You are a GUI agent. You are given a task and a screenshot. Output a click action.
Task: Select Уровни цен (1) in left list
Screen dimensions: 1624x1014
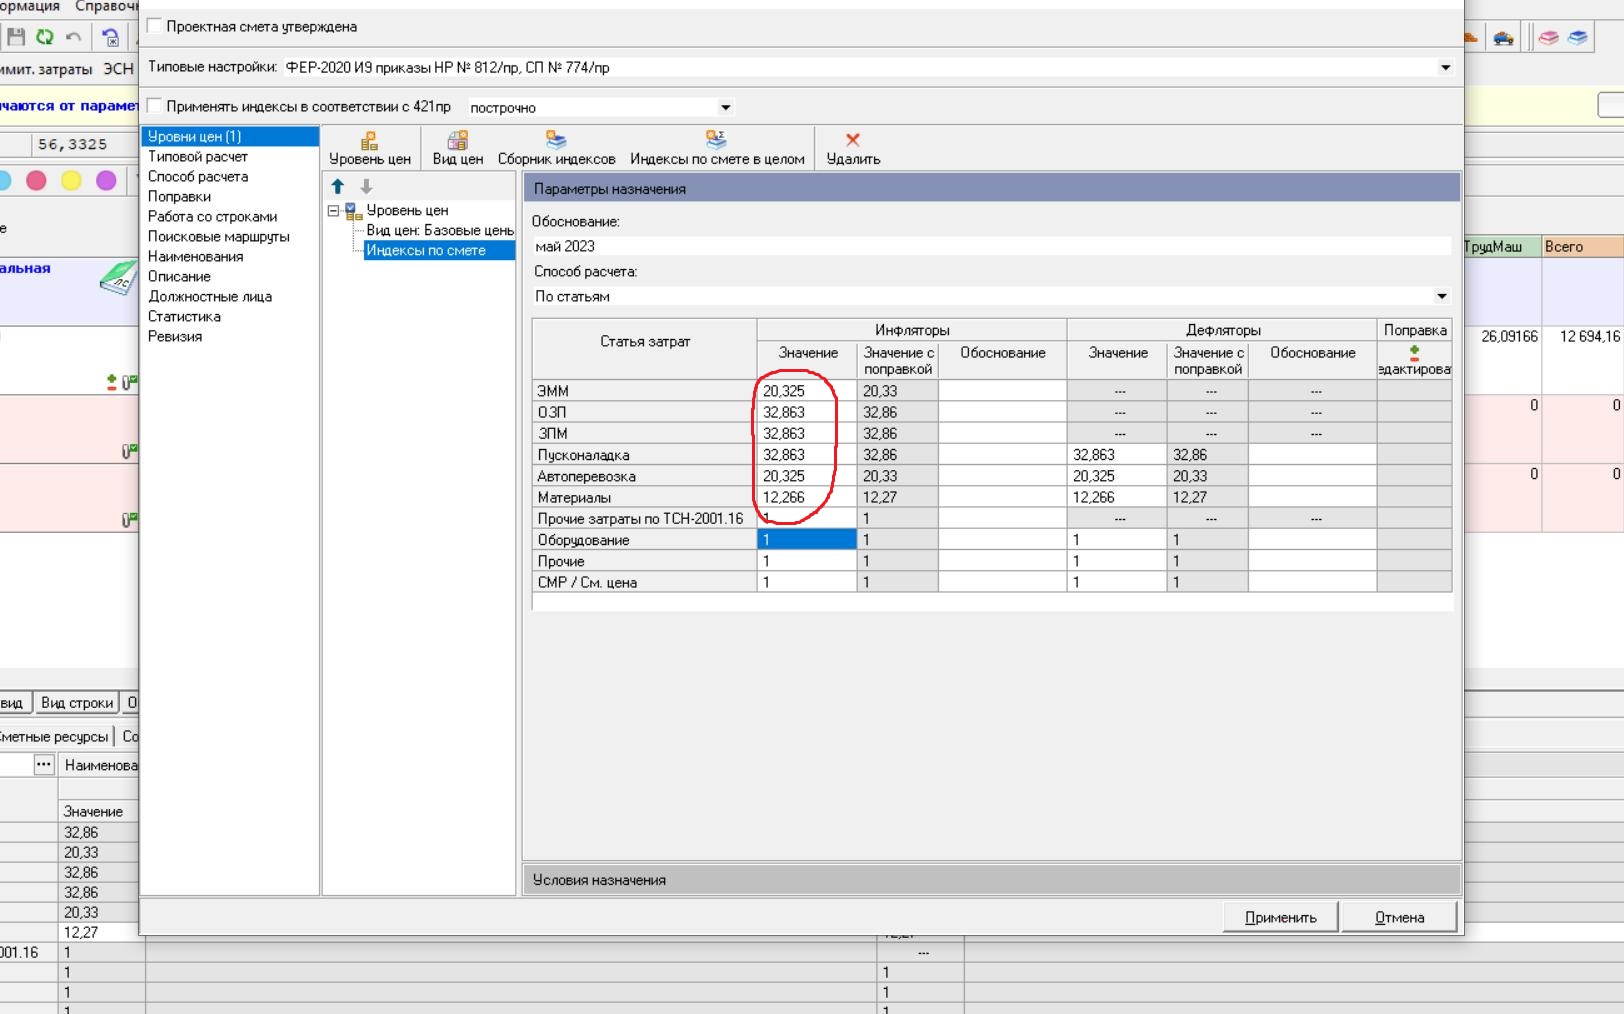(x=229, y=136)
